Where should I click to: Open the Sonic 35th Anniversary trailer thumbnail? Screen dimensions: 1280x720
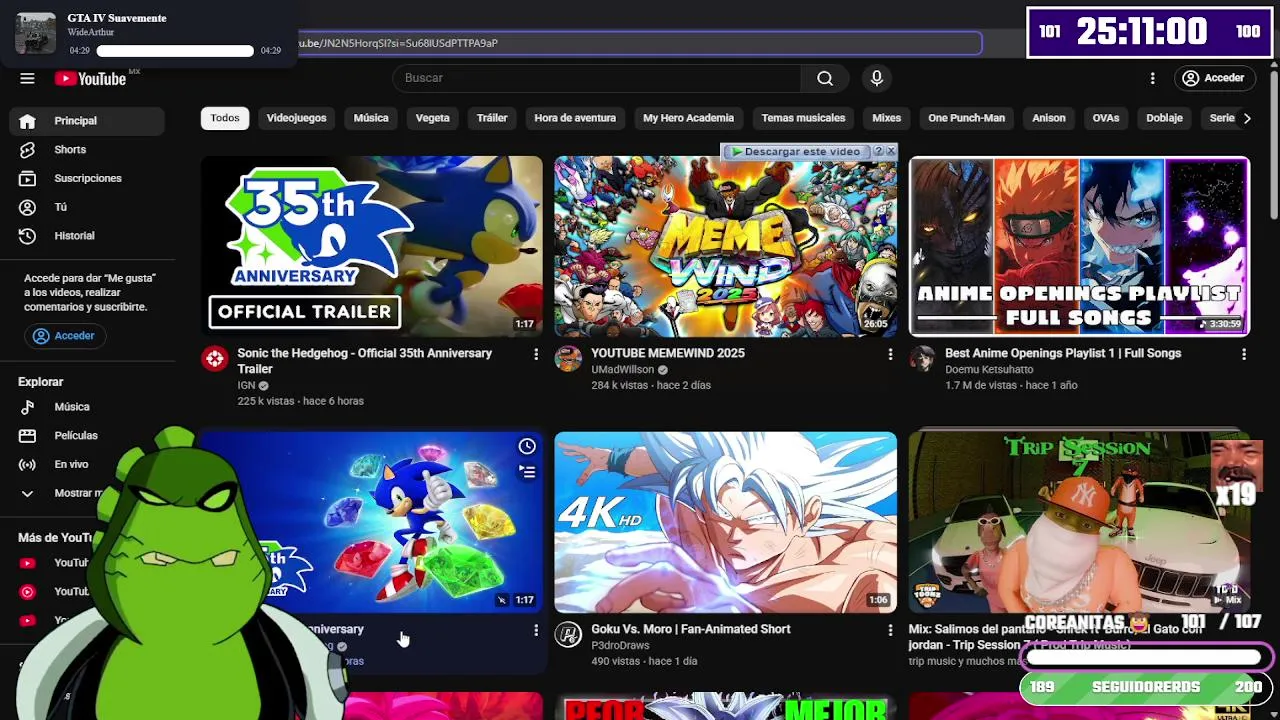click(371, 246)
